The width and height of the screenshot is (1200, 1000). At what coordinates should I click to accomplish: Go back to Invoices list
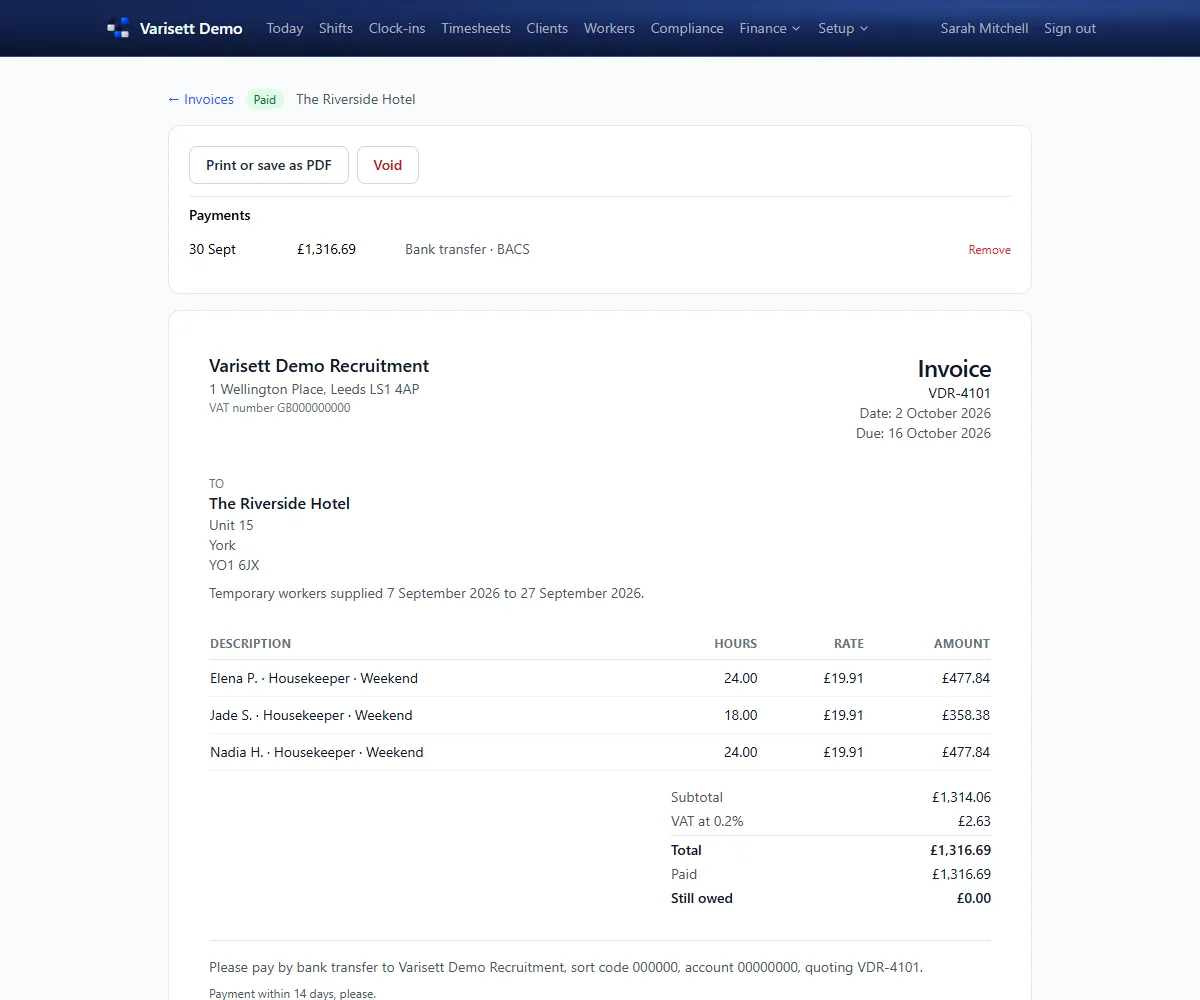coord(201,99)
